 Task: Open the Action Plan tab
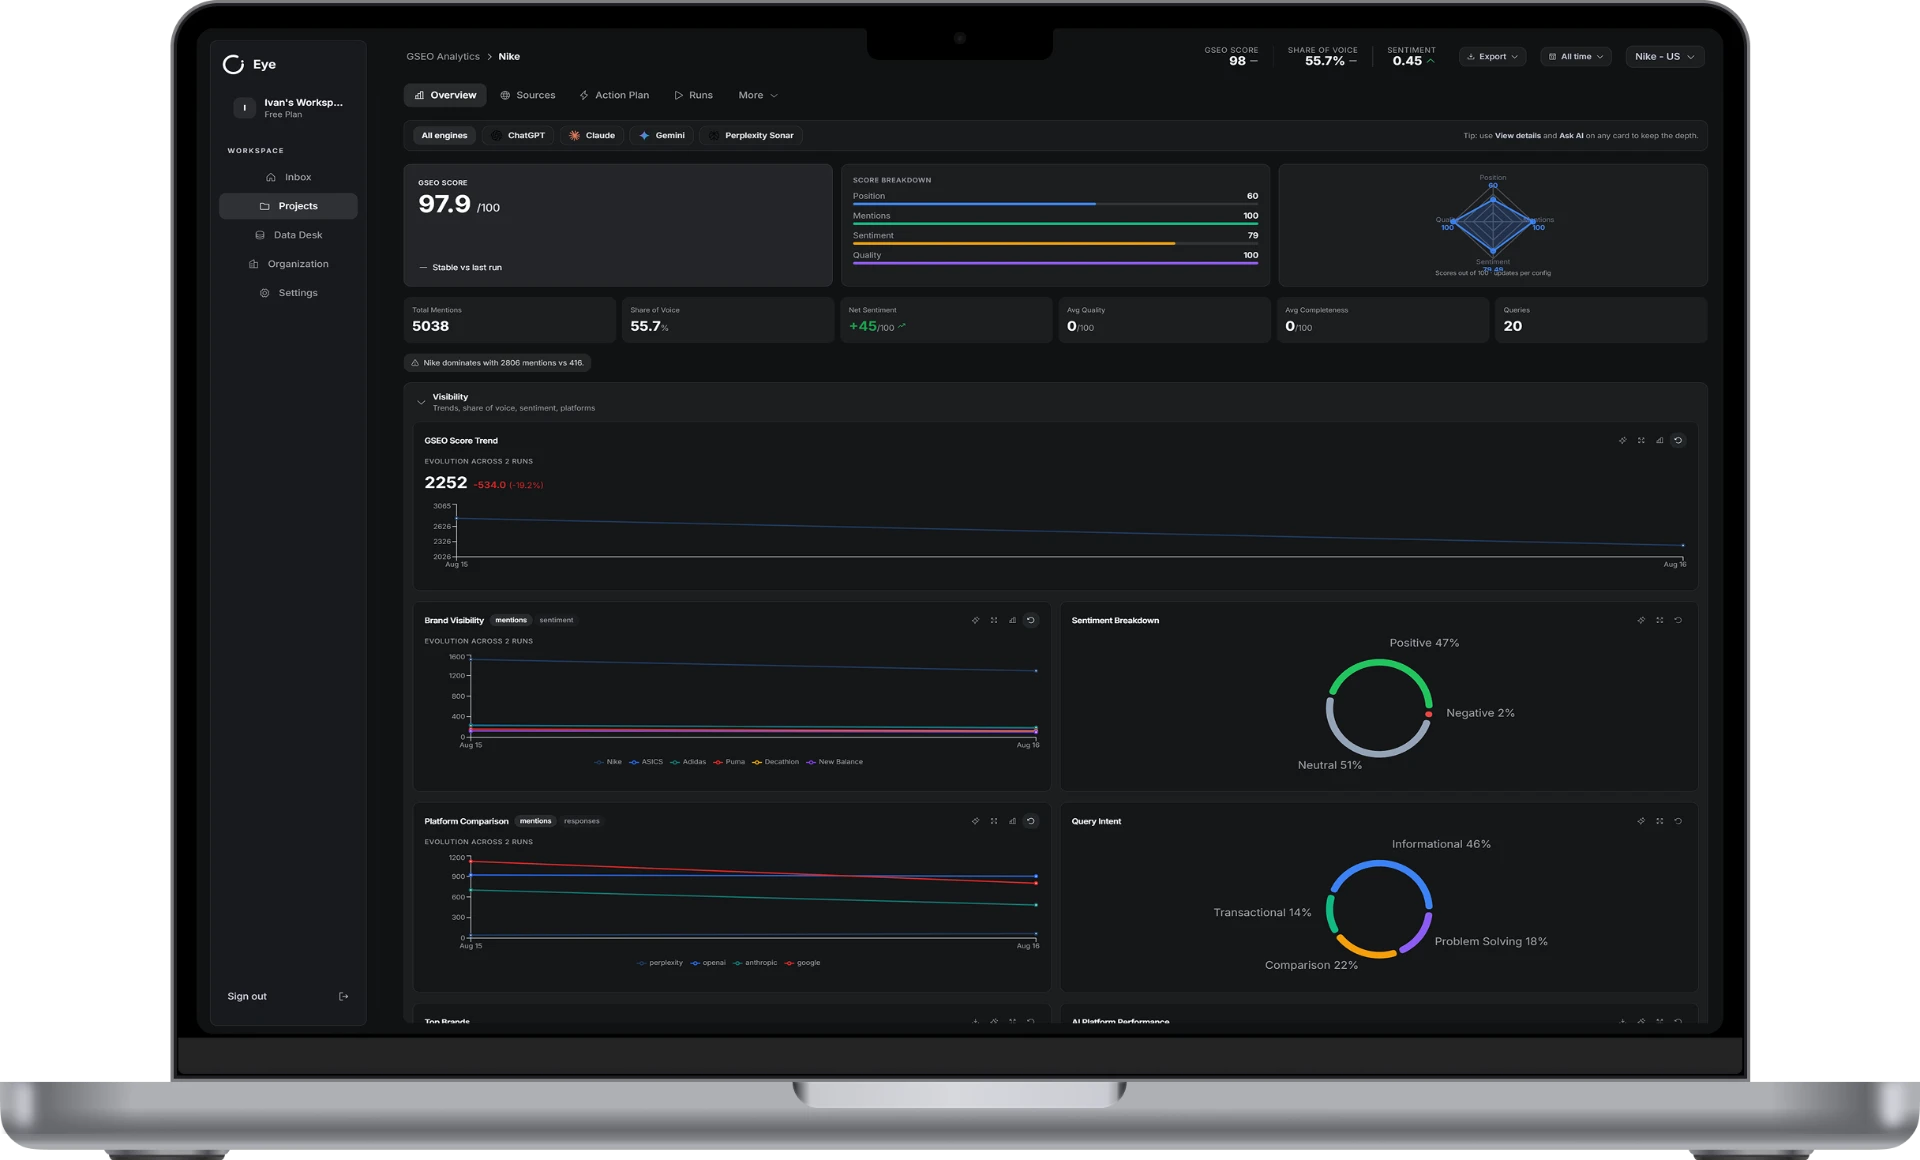[615, 95]
